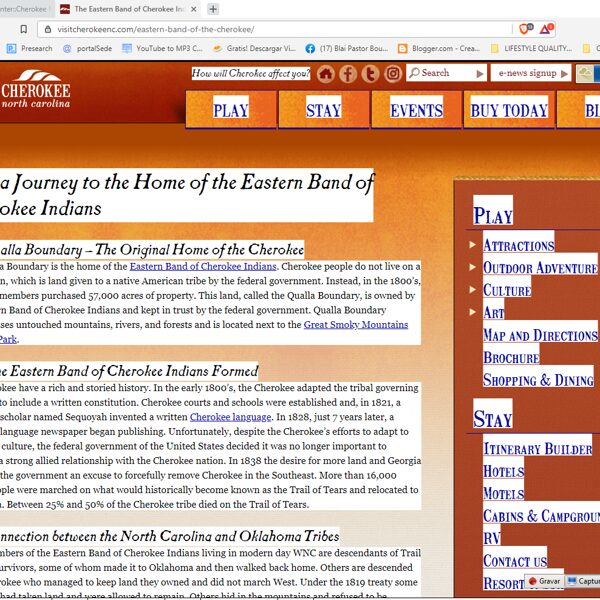600x600 pixels.
Task: Open the Instagram social icon
Action: click(393, 74)
